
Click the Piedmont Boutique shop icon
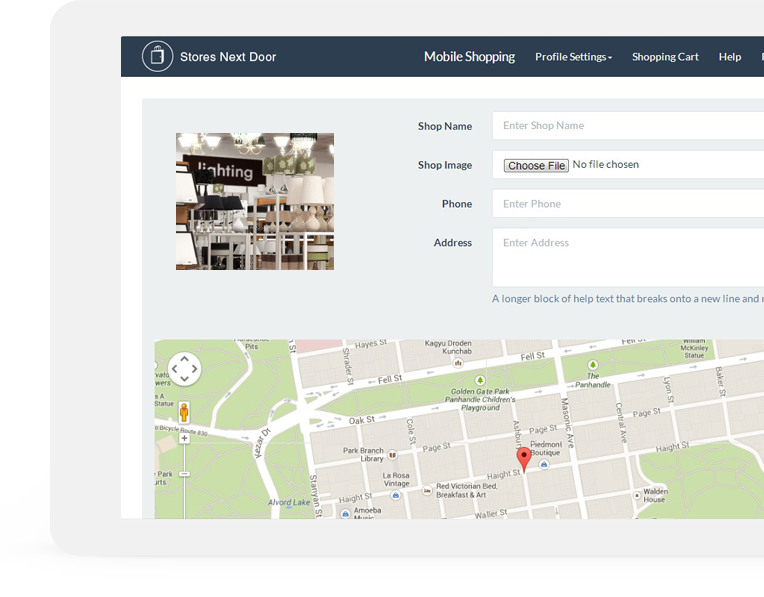[544, 464]
